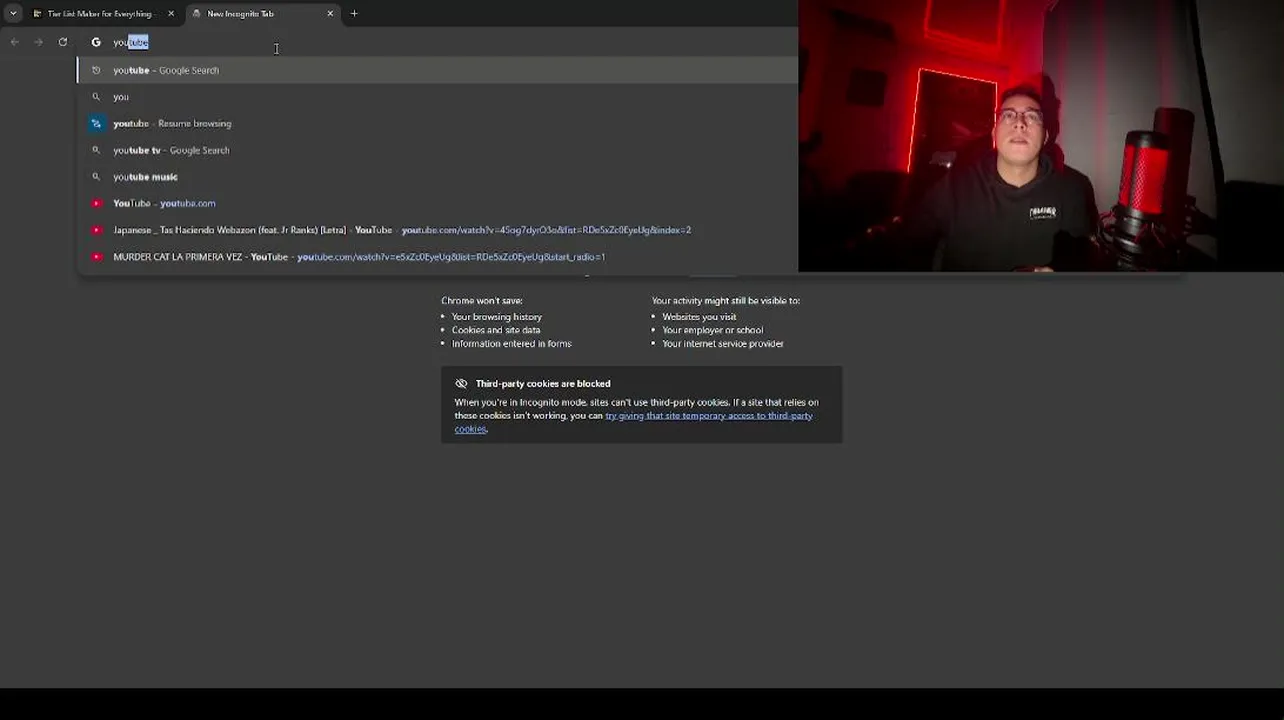Click YouTube favicon beside MURDER CAT suggestion
Viewport: 1284px width, 720px height.
pos(96,257)
